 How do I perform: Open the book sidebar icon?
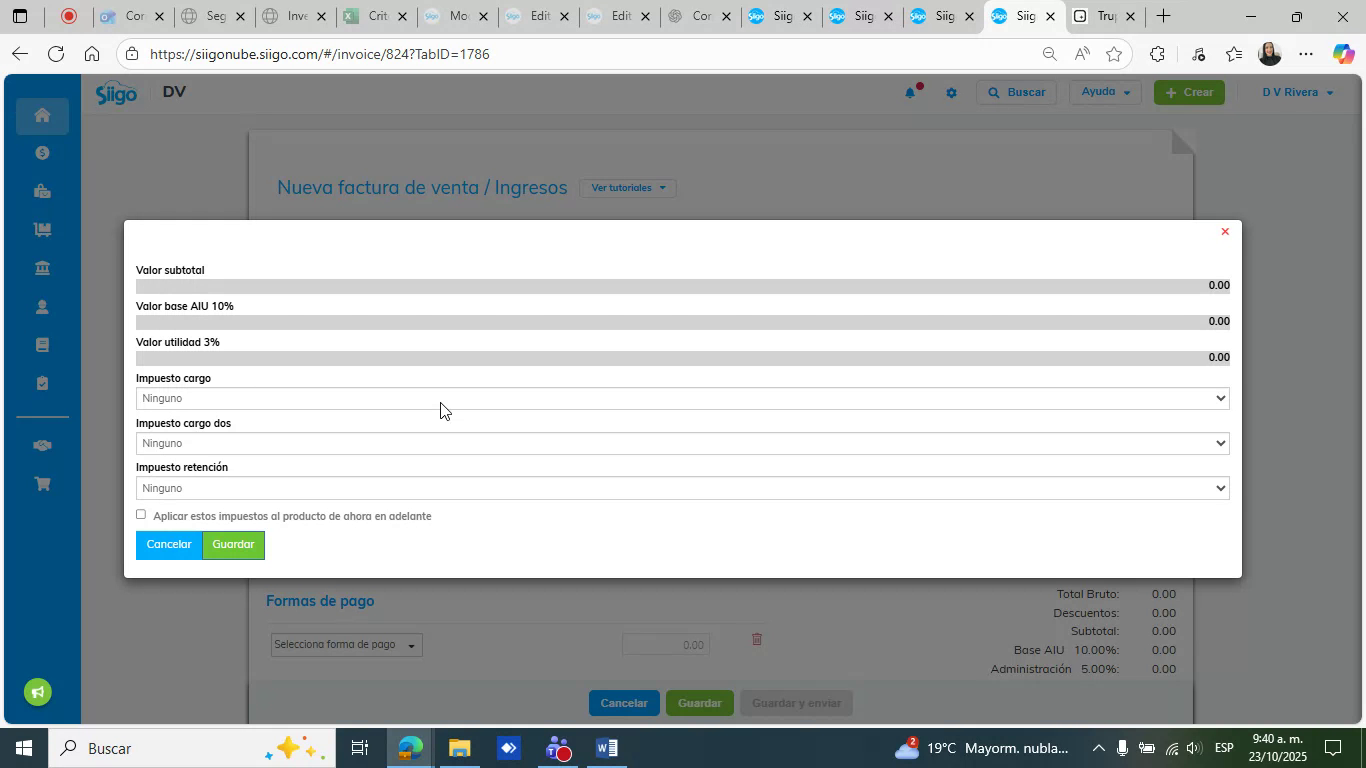coord(42,345)
